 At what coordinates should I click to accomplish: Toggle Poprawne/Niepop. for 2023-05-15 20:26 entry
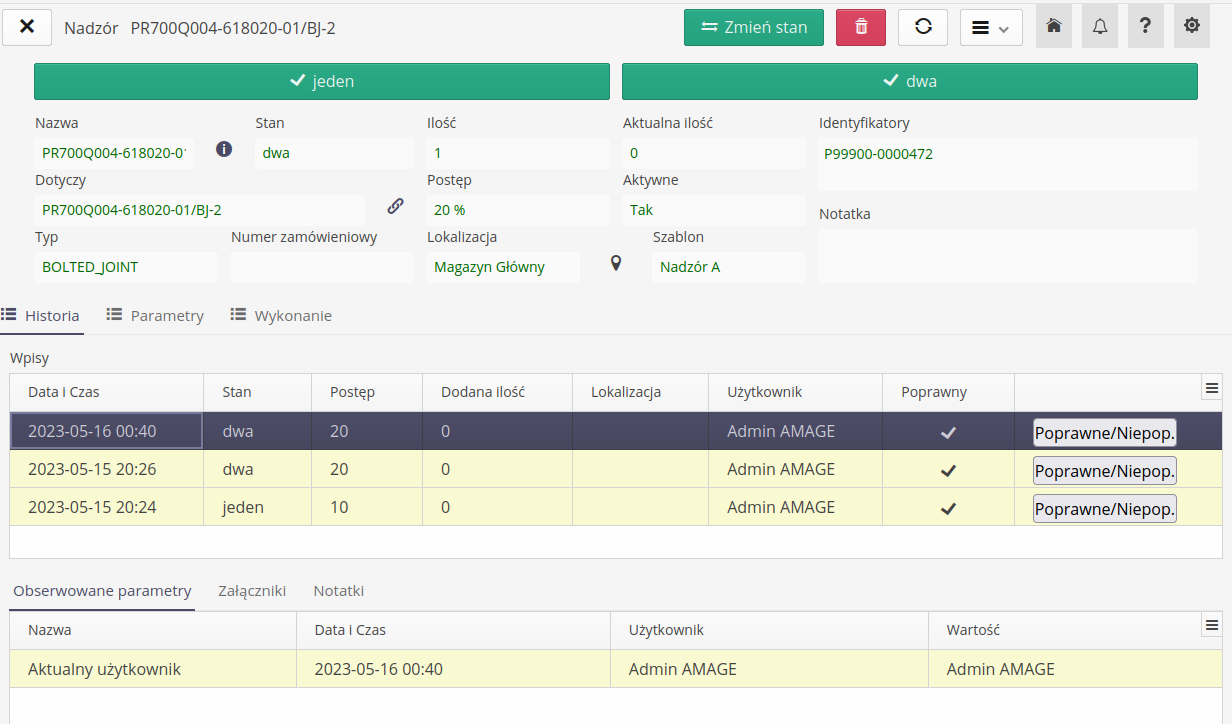click(x=1104, y=470)
